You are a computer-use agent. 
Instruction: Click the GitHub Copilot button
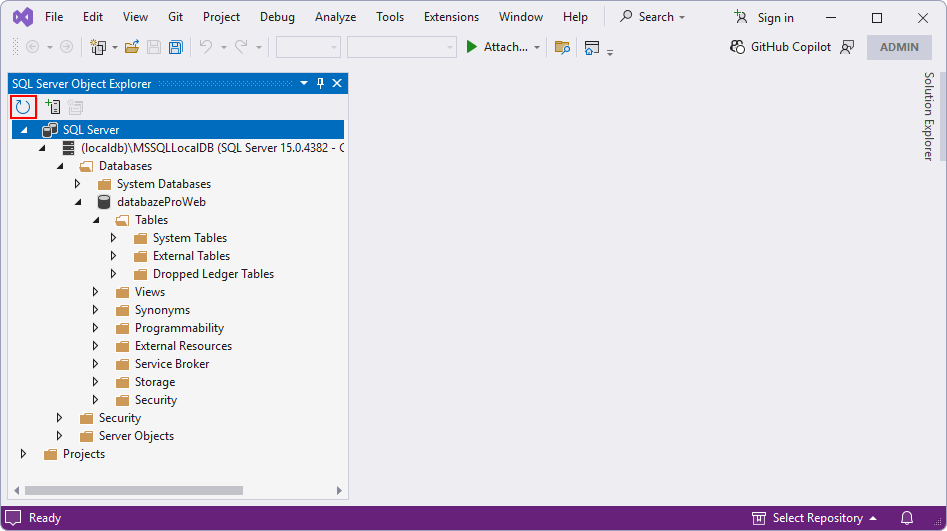[781, 47]
